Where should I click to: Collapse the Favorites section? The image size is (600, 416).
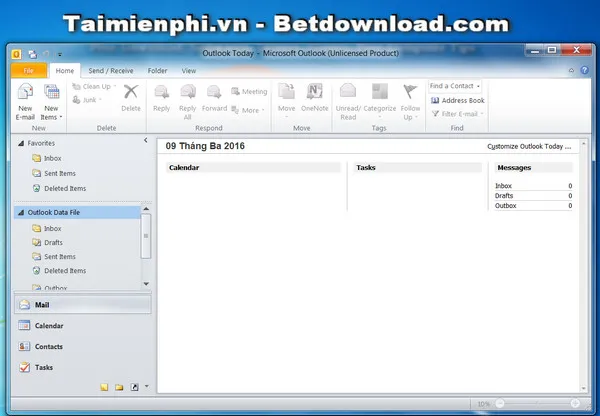tap(22, 143)
